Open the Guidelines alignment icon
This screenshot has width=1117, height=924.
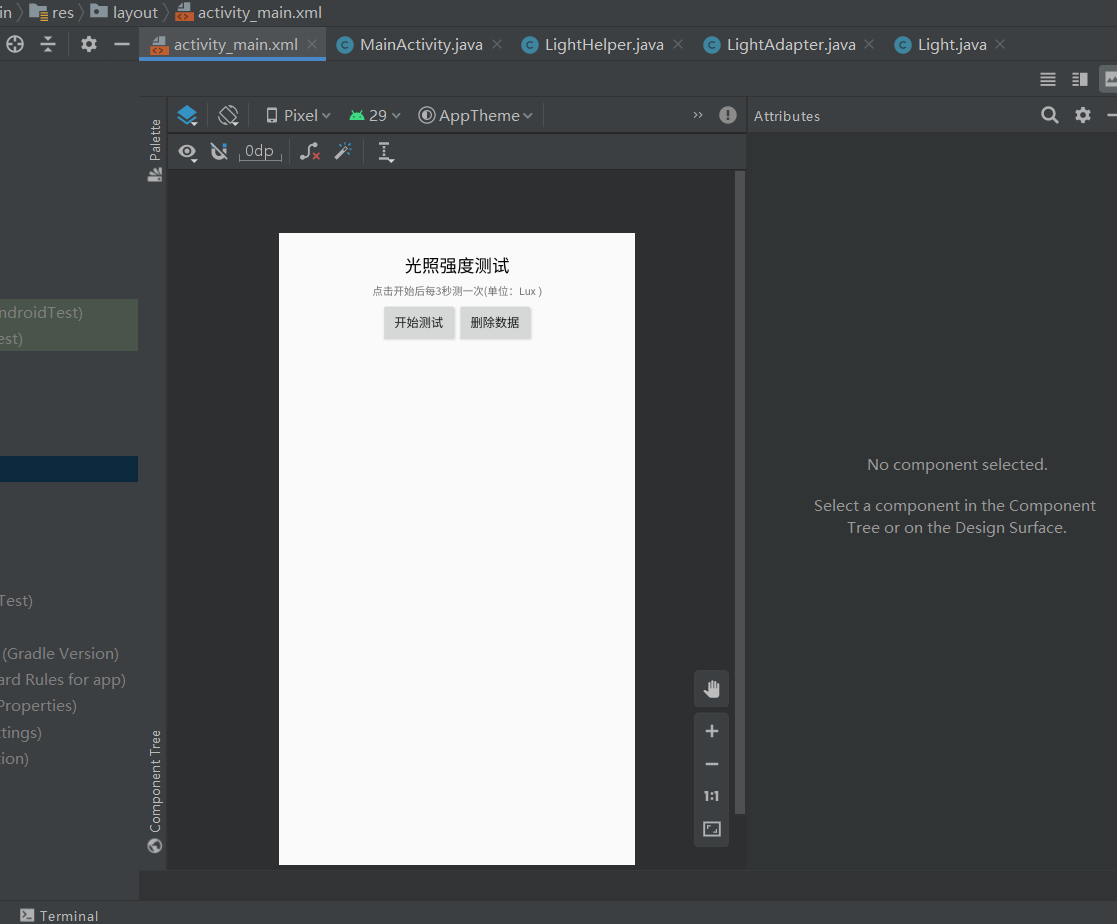click(385, 152)
